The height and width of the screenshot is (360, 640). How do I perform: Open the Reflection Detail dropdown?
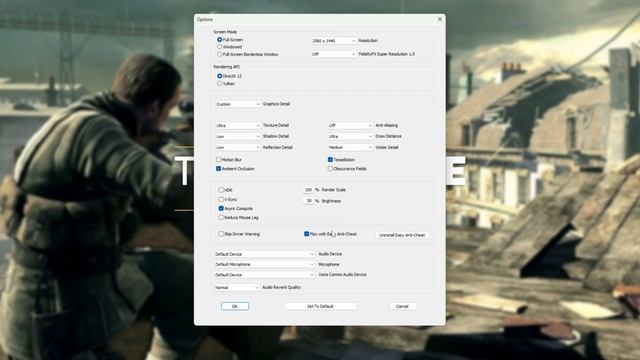238,147
